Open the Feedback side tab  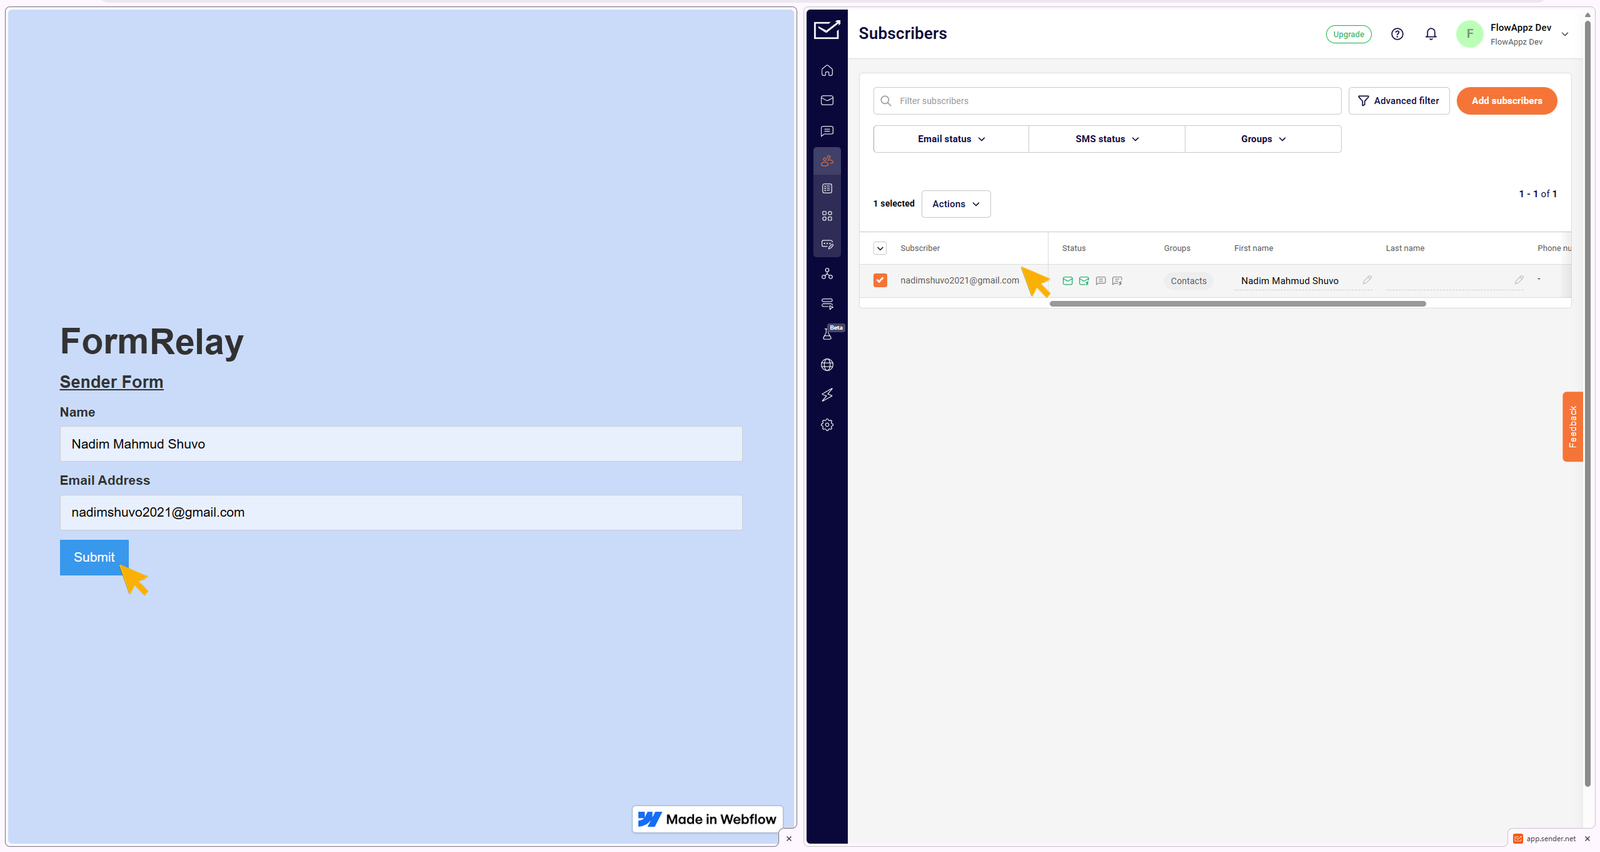click(x=1572, y=427)
